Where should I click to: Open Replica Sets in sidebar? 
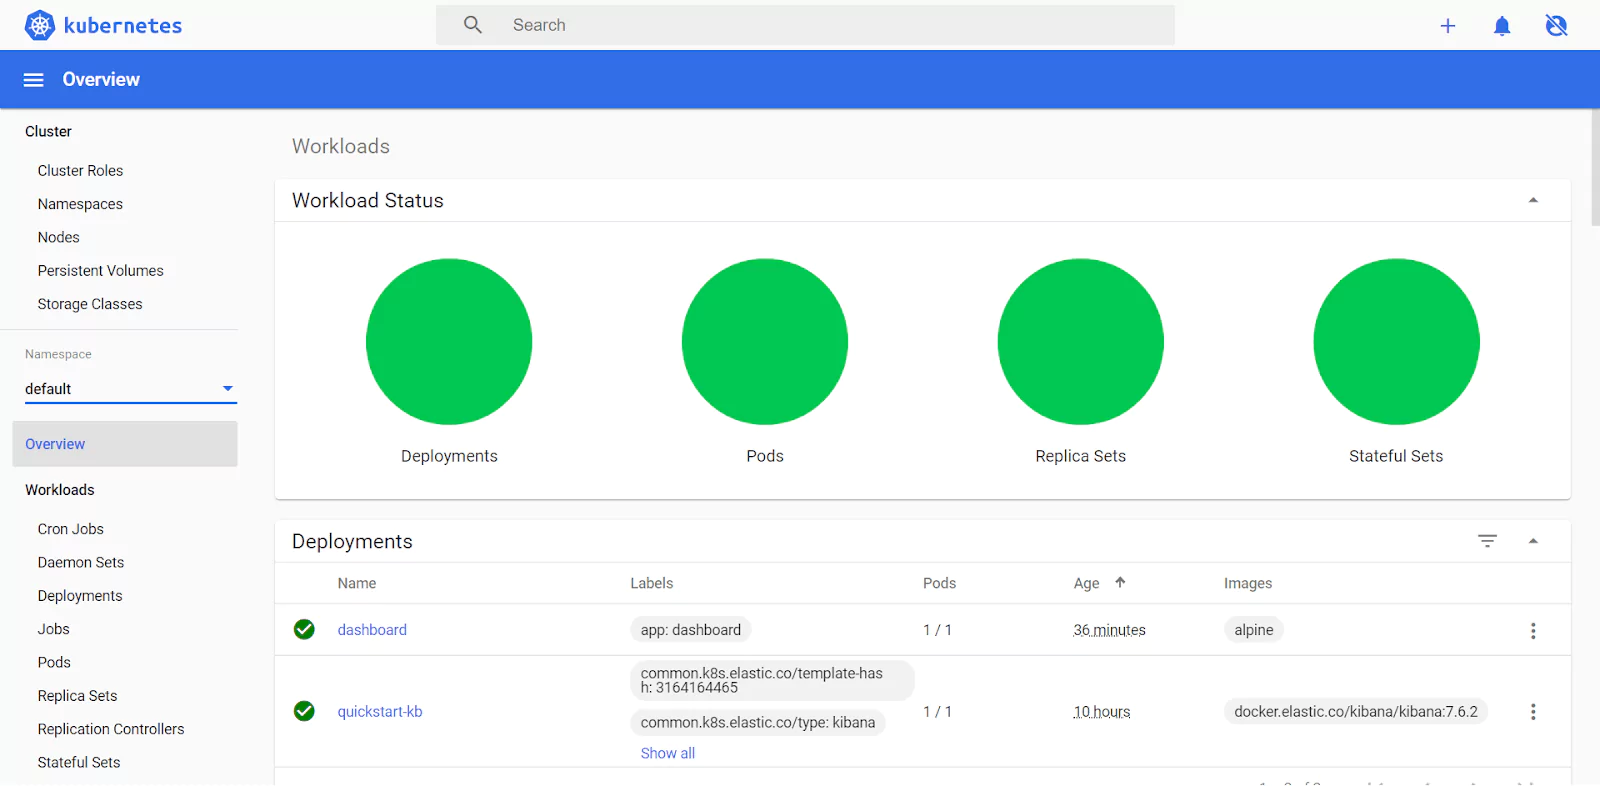point(78,696)
